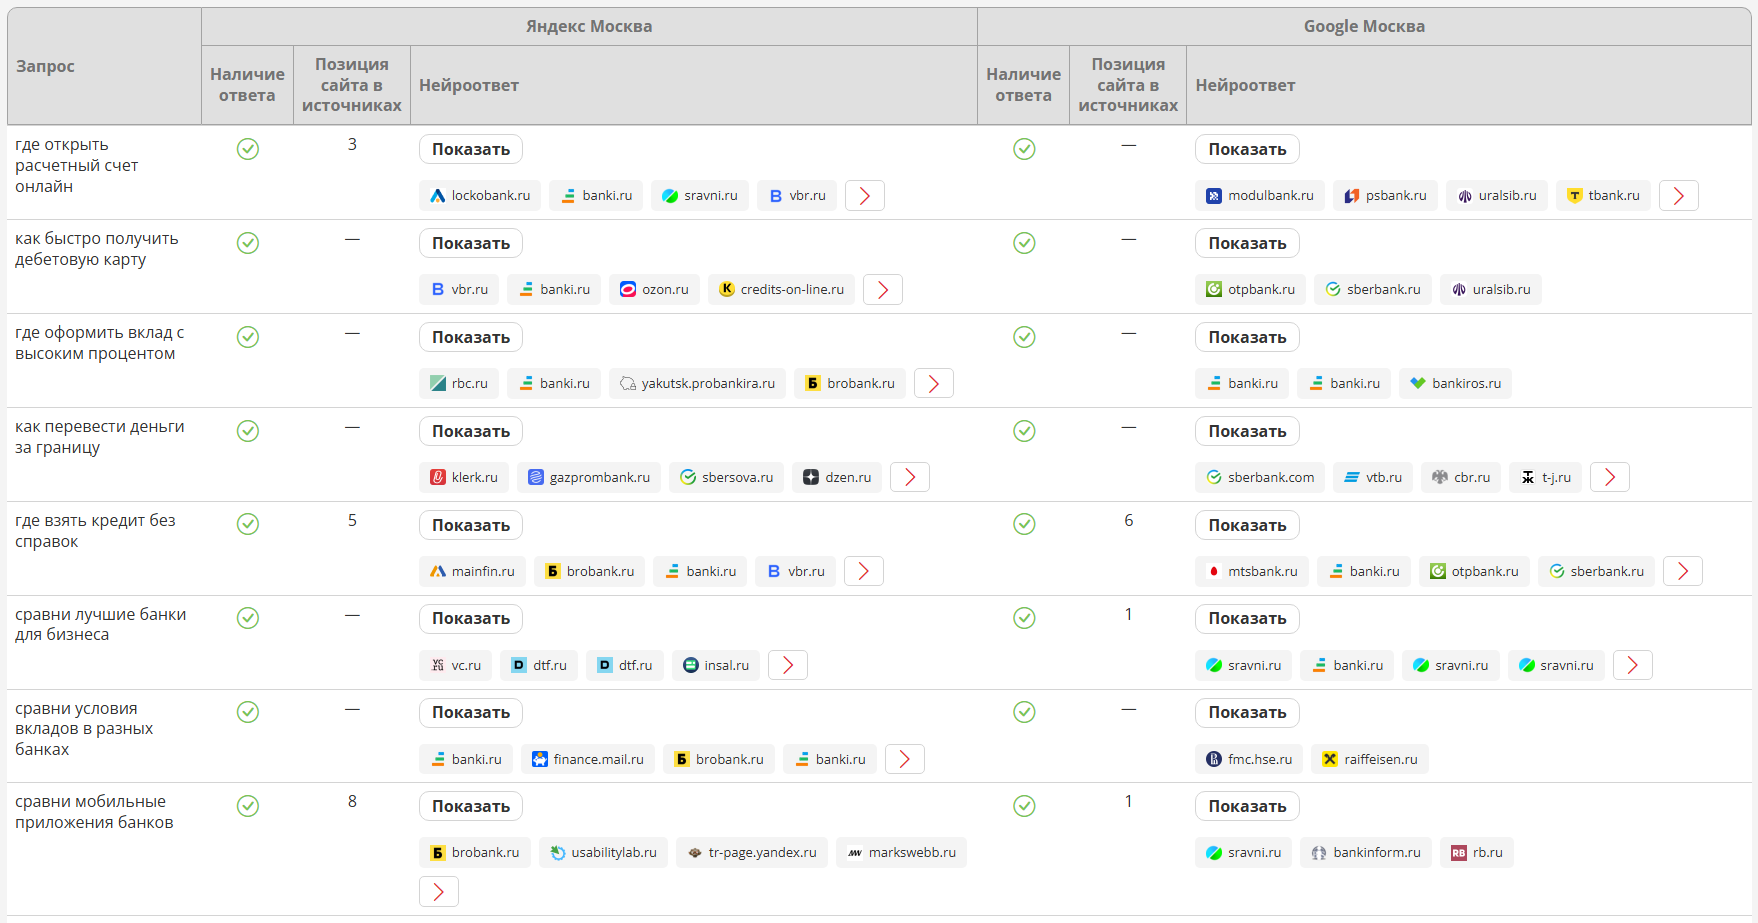The width and height of the screenshot is (1758, 923).
Task: Open the modulbank.ru source chip
Action: click(1259, 196)
